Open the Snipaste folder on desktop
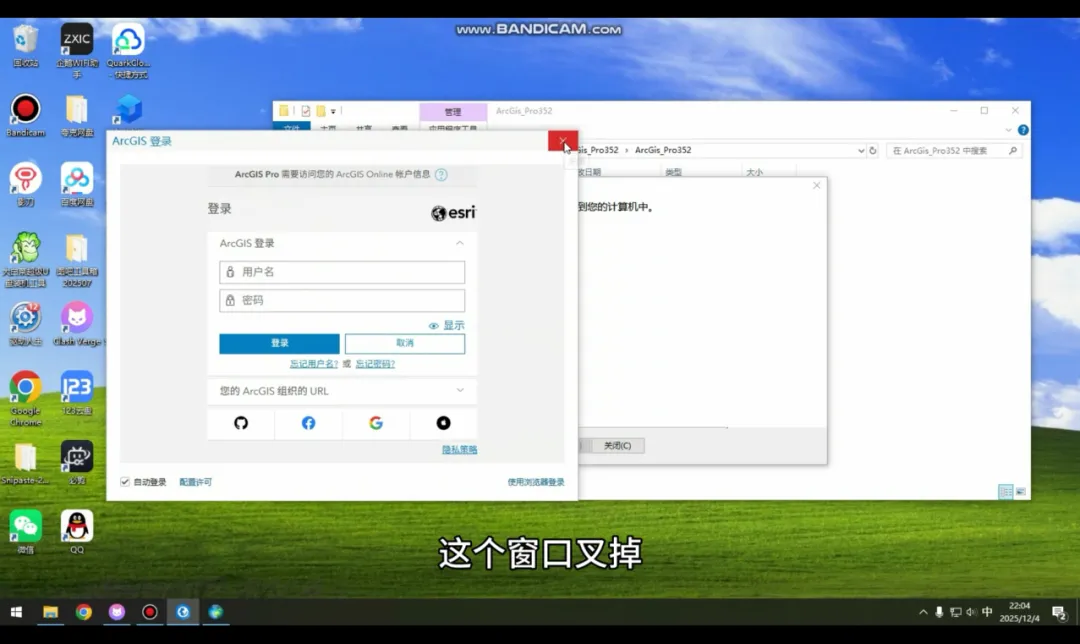Image resolution: width=1080 pixels, height=644 pixels. tap(25, 463)
